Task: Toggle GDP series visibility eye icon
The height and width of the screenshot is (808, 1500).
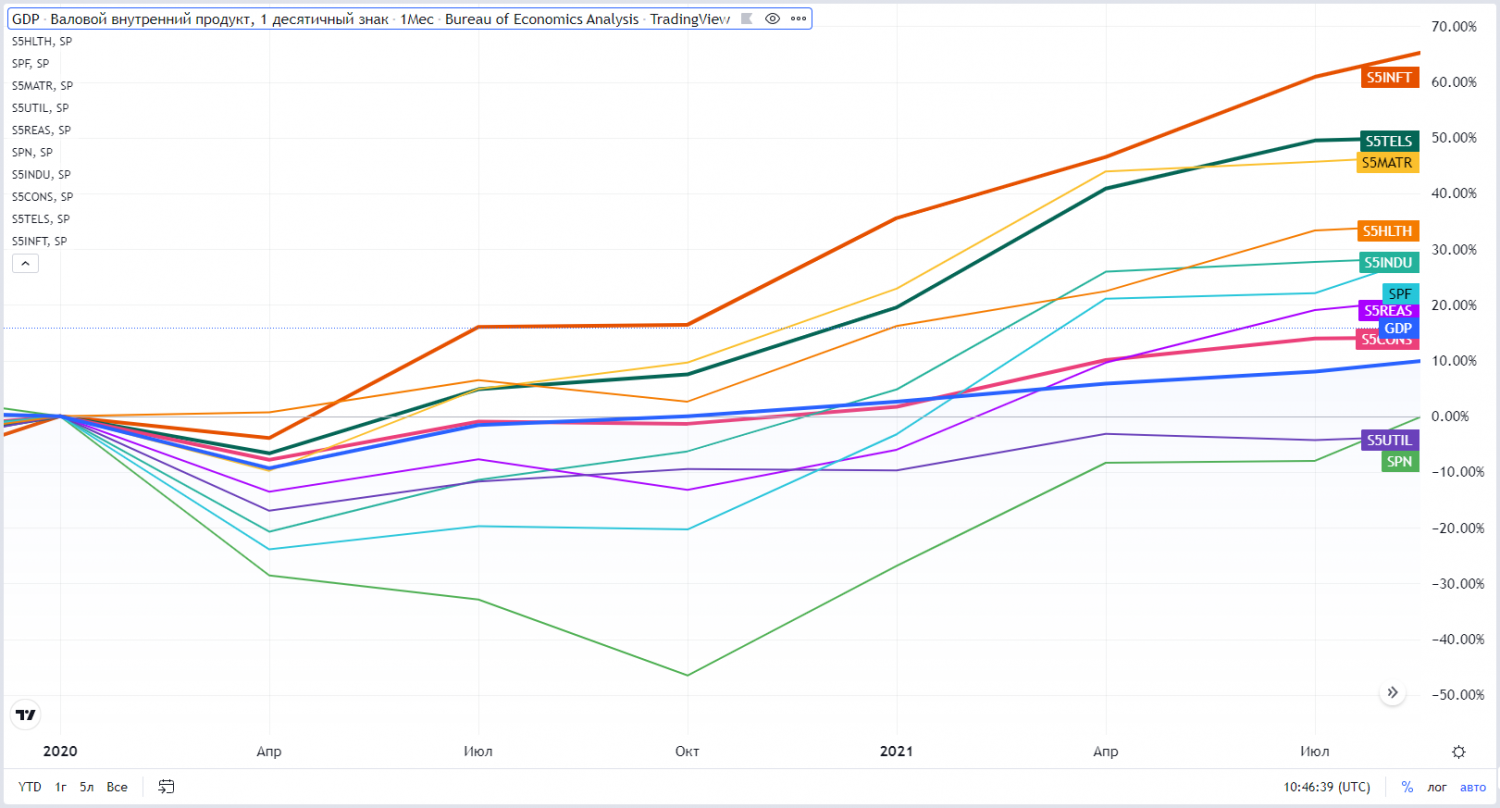Action: click(x=772, y=19)
